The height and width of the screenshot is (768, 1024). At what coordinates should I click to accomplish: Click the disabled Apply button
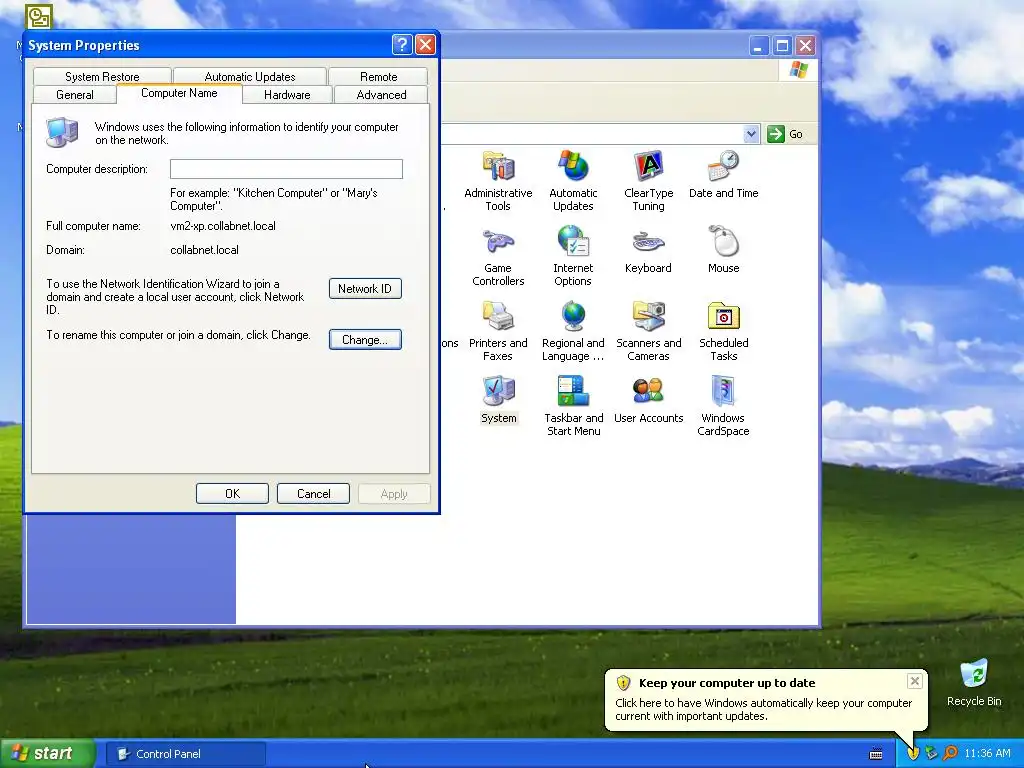point(394,494)
